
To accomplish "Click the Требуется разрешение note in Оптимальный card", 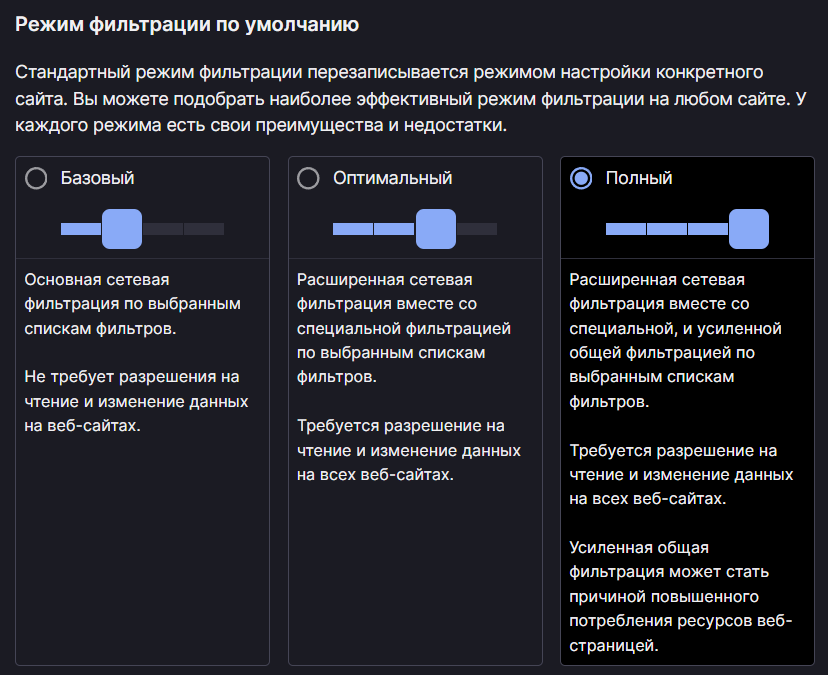I will point(408,450).
